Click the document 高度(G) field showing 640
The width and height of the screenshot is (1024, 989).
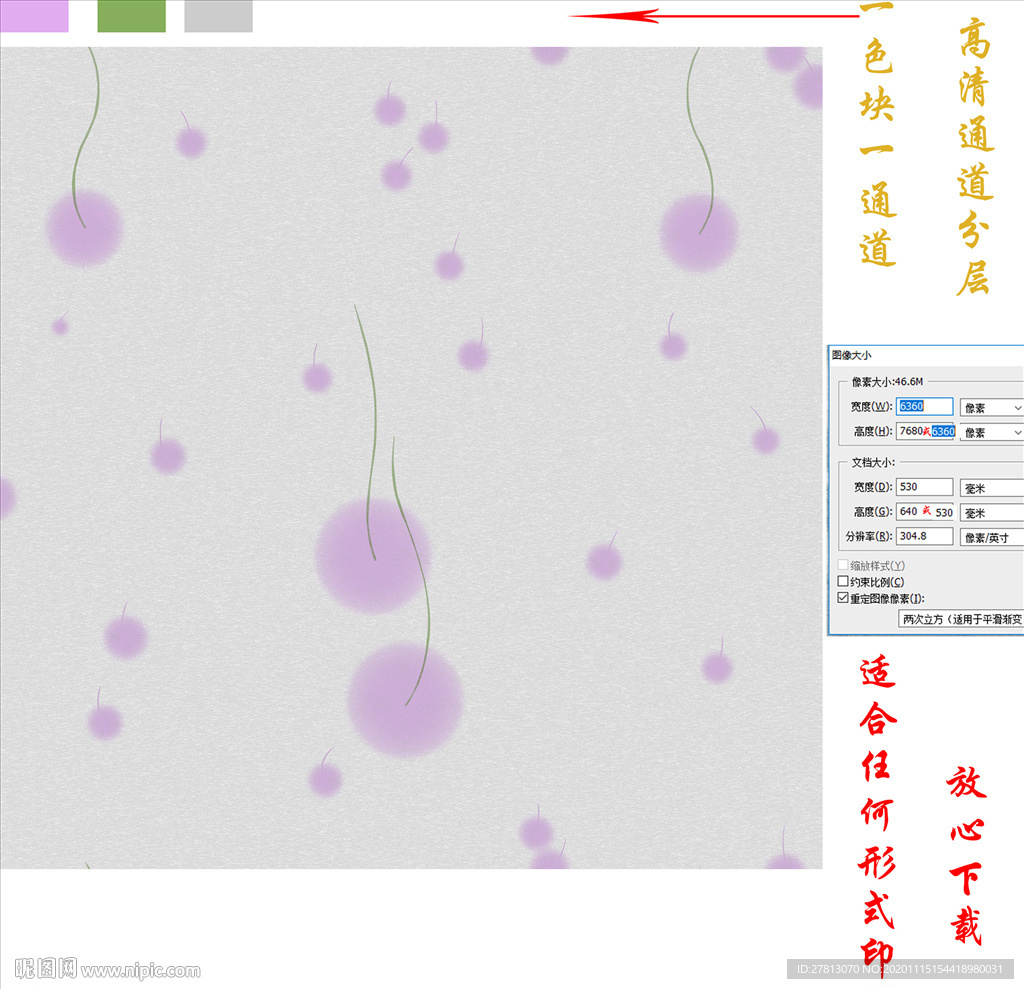(x=925, y=511)
